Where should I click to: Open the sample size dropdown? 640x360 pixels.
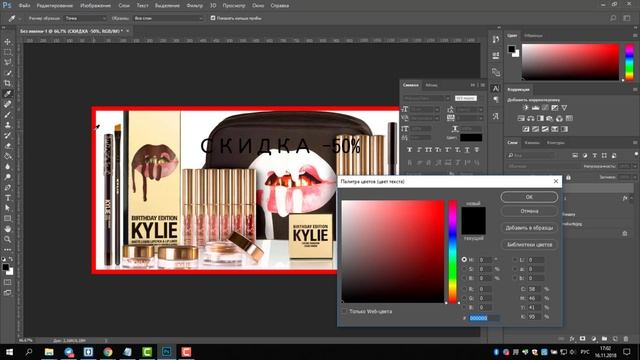[x=85, y=18]
